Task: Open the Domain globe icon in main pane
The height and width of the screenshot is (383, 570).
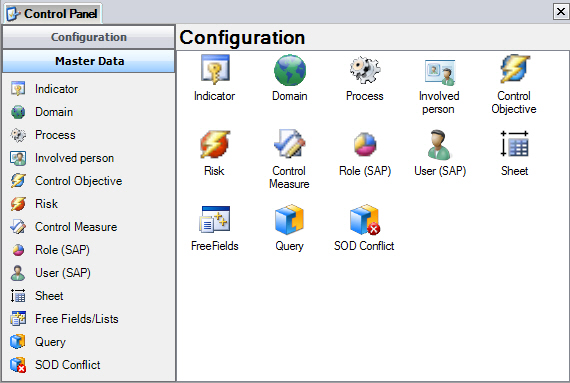Action: 290,70
